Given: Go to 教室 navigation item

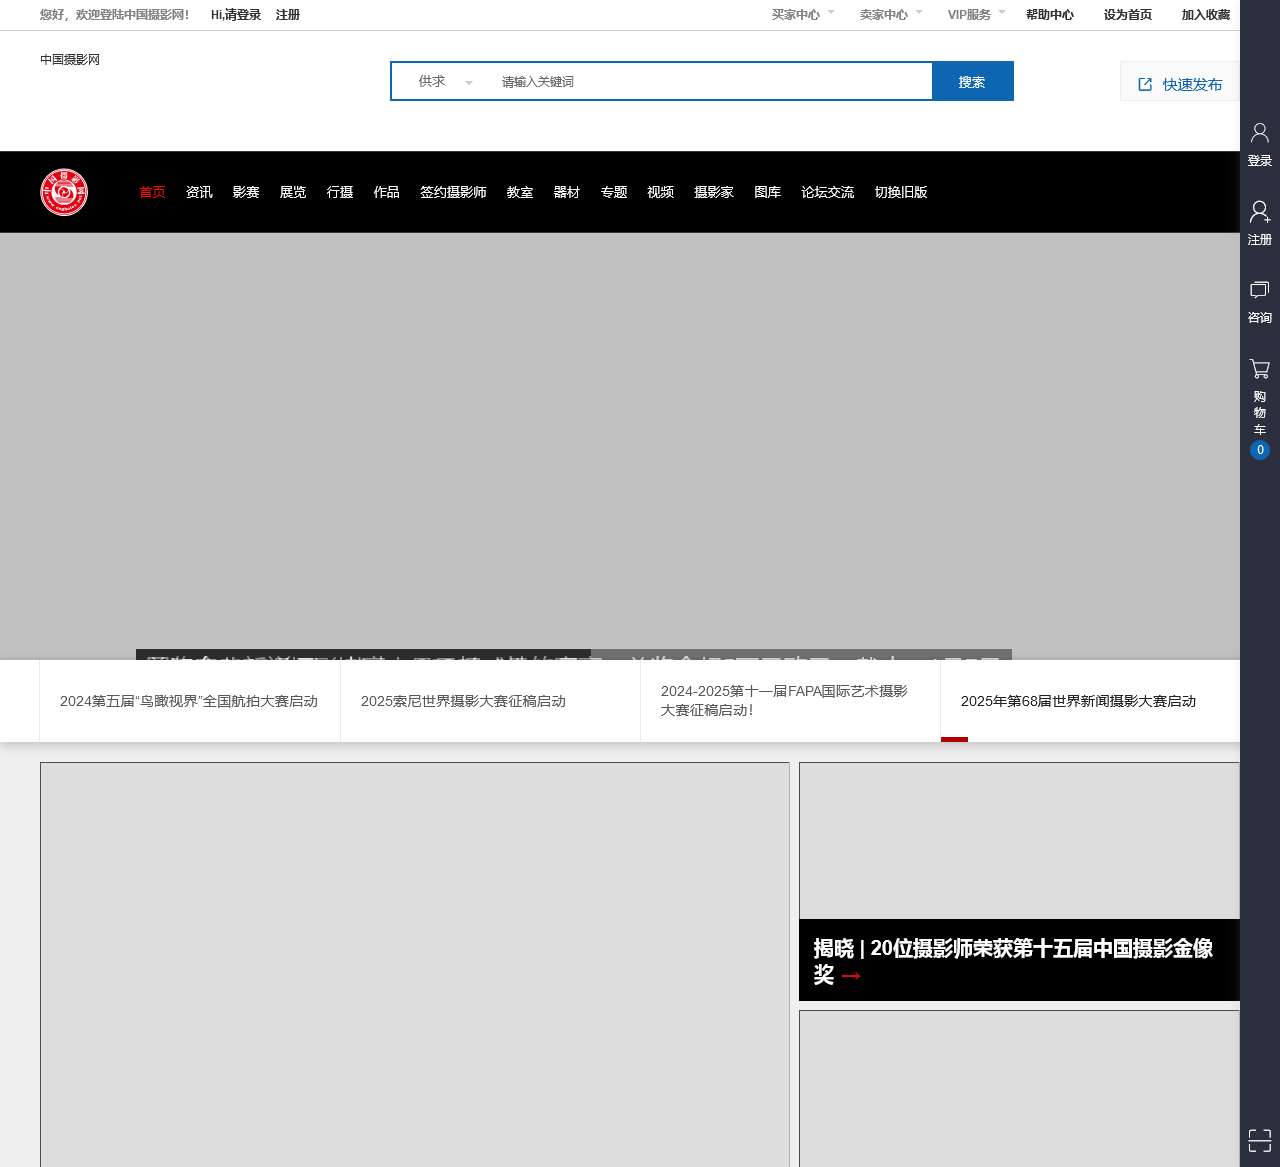Looking at the screenshot, I should [520, 192].
